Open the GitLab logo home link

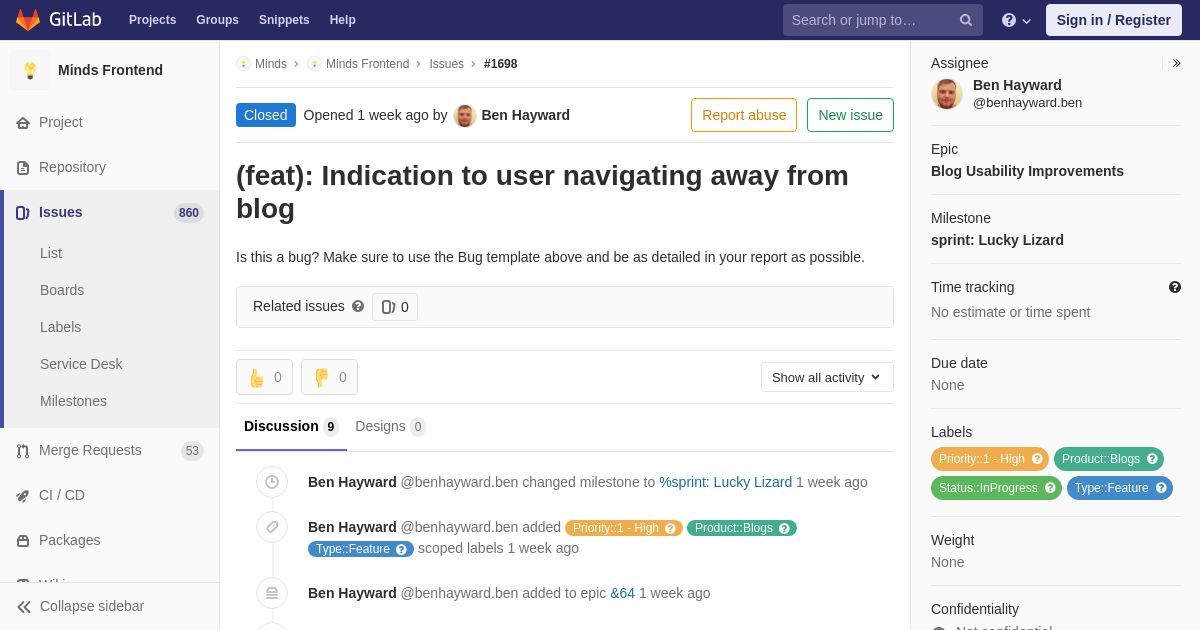[59, 20]
